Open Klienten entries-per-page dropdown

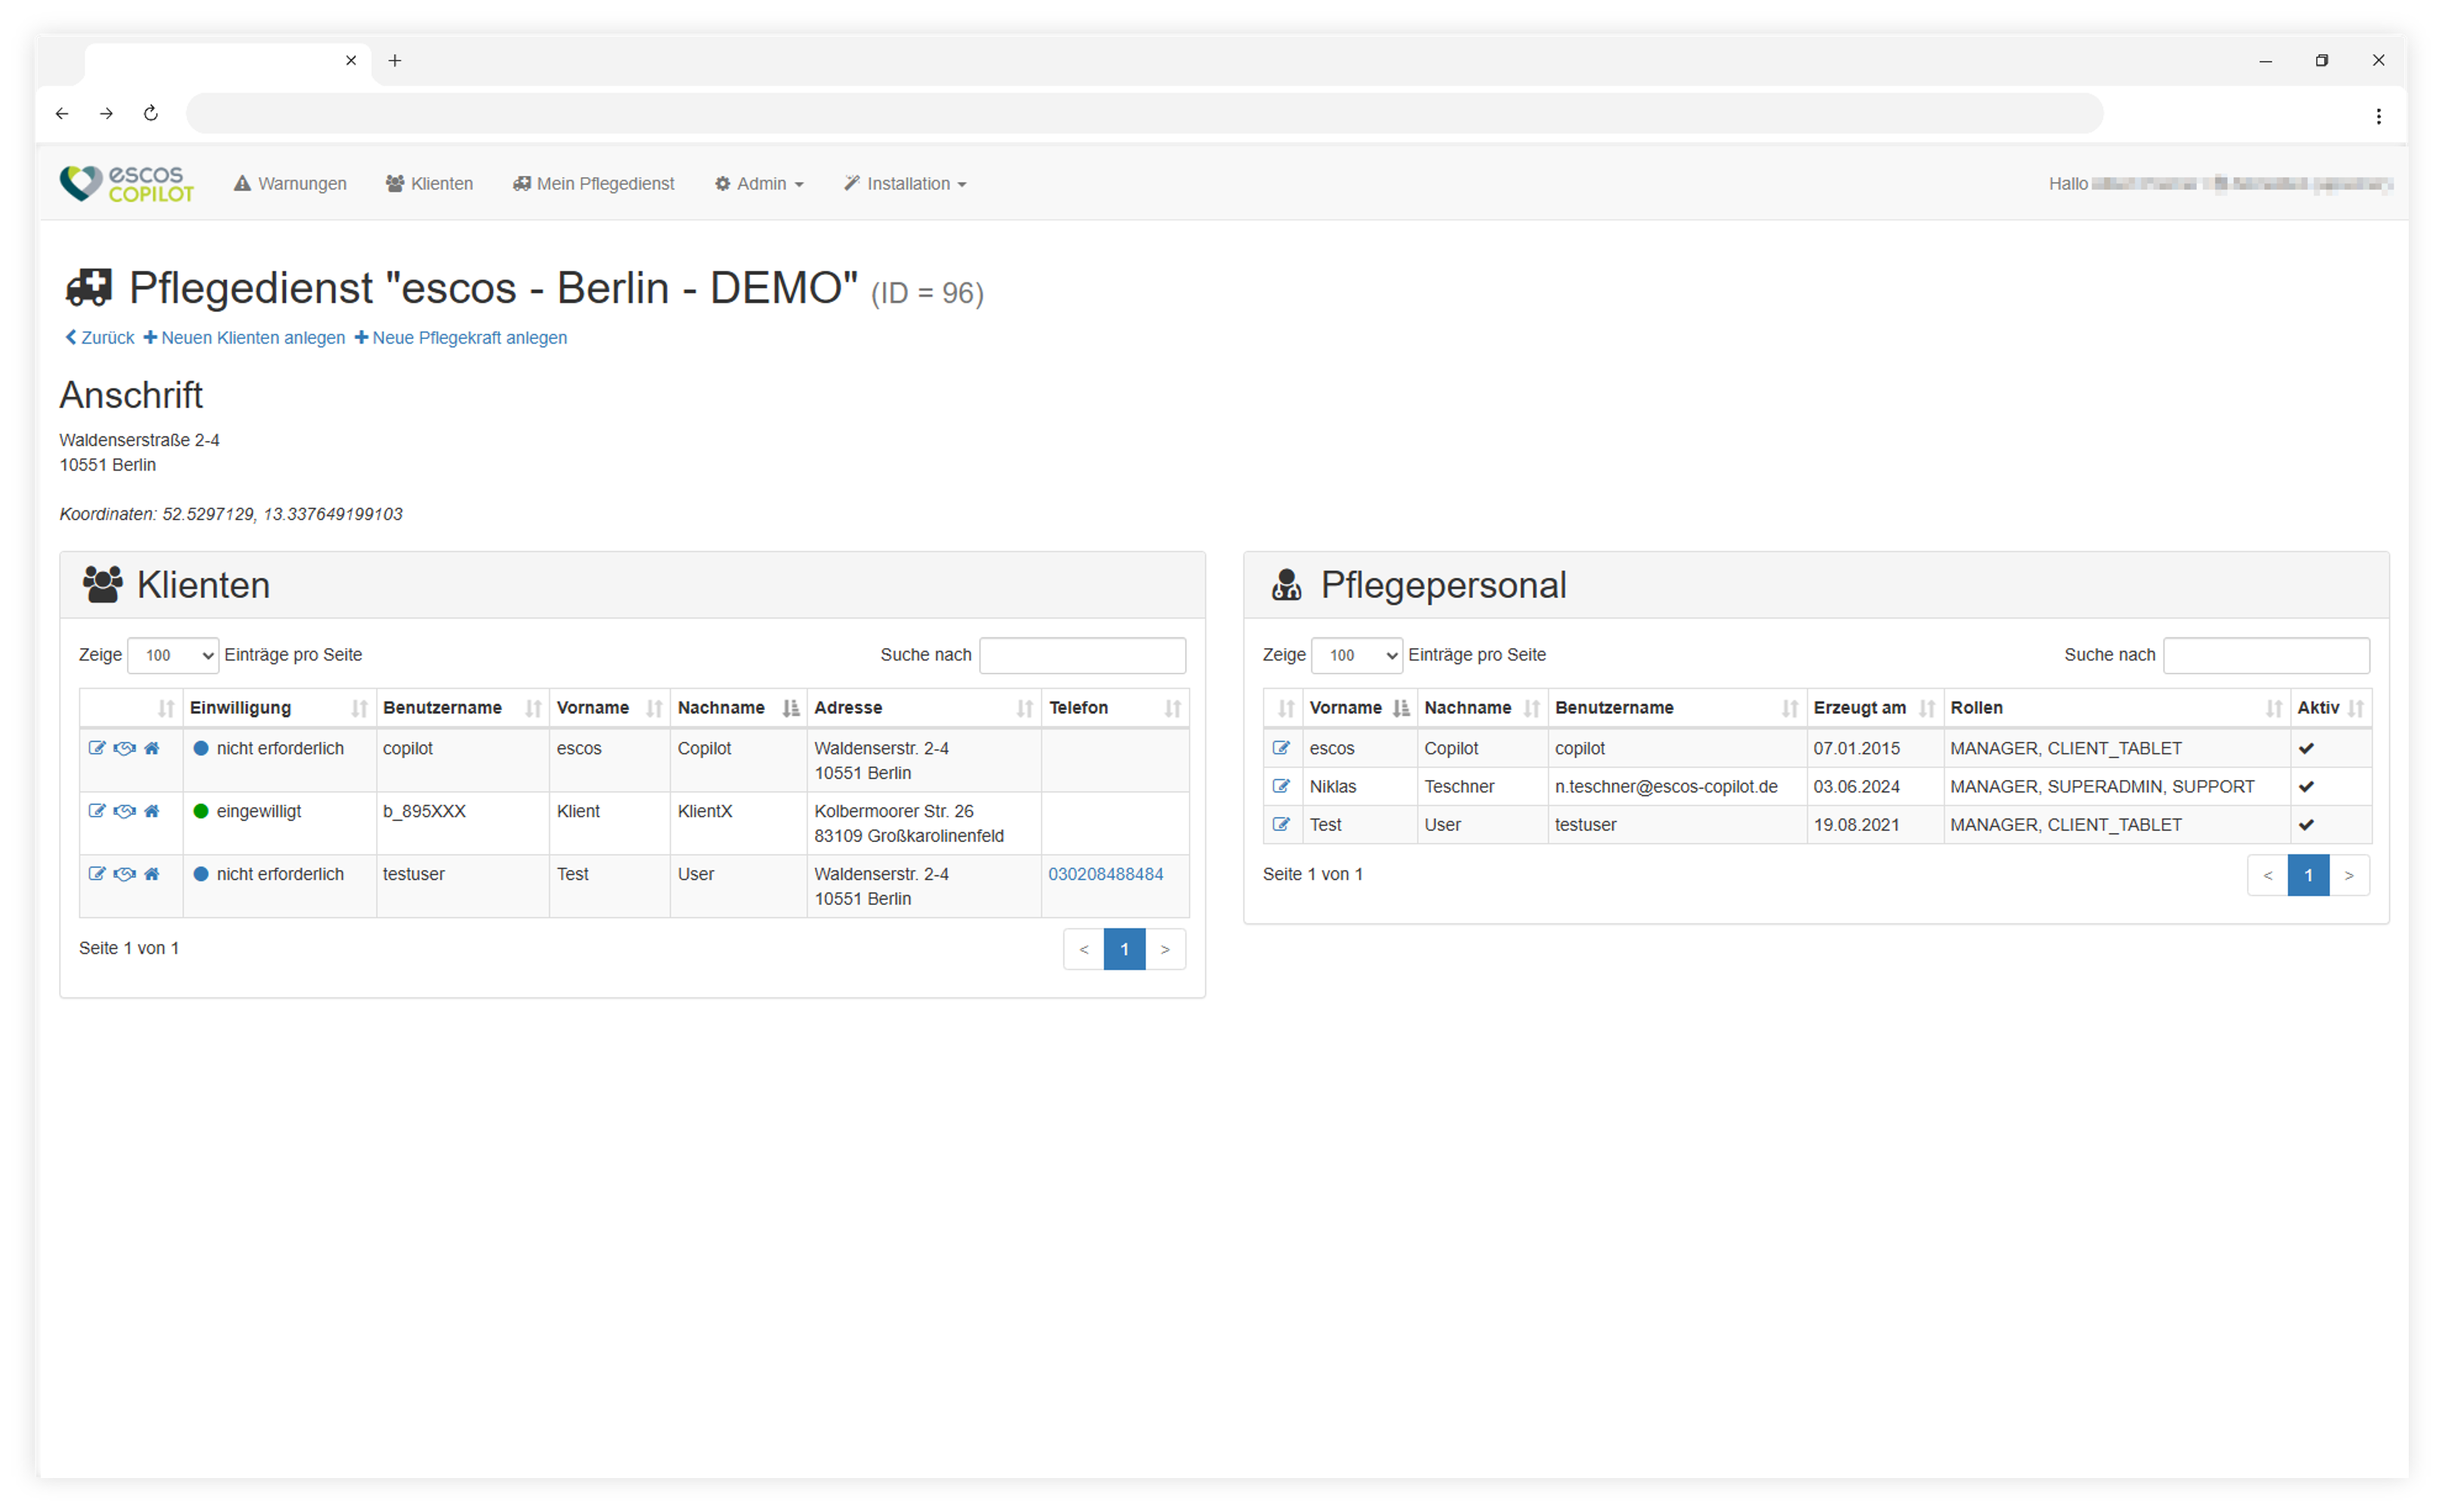pyautogui.click(x=173, y=655)
